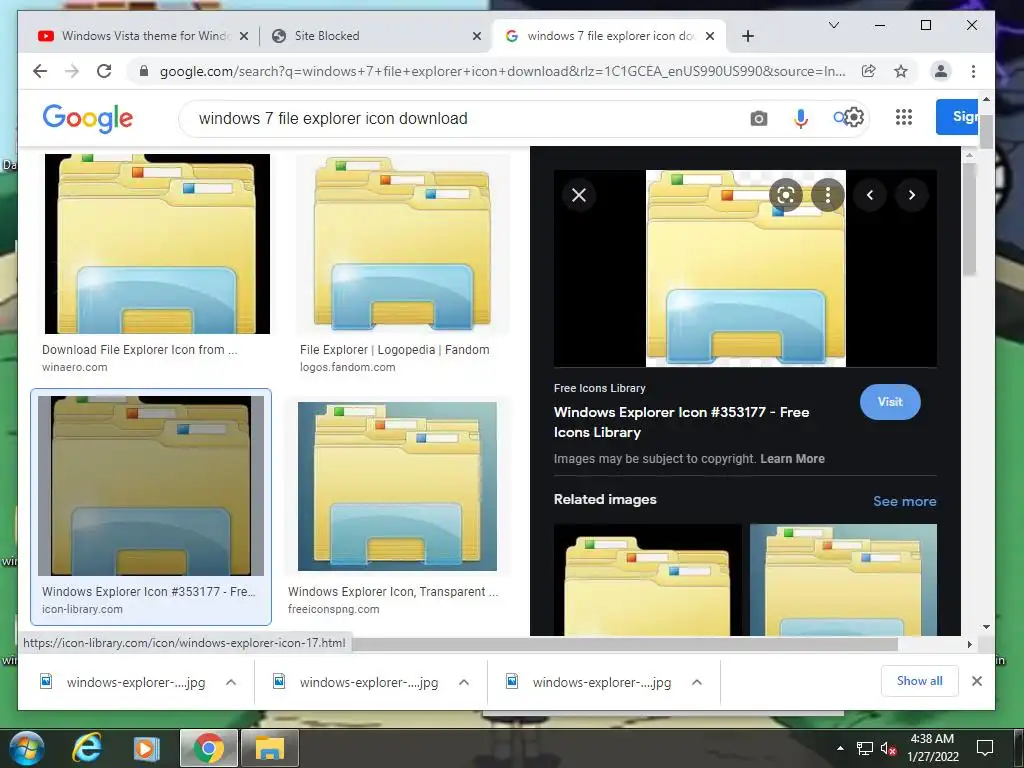The width and height of the screenshot is (1024, 768).
Task: Close the Google search tab
Action: pyautogui.click(x=711, y=37)
